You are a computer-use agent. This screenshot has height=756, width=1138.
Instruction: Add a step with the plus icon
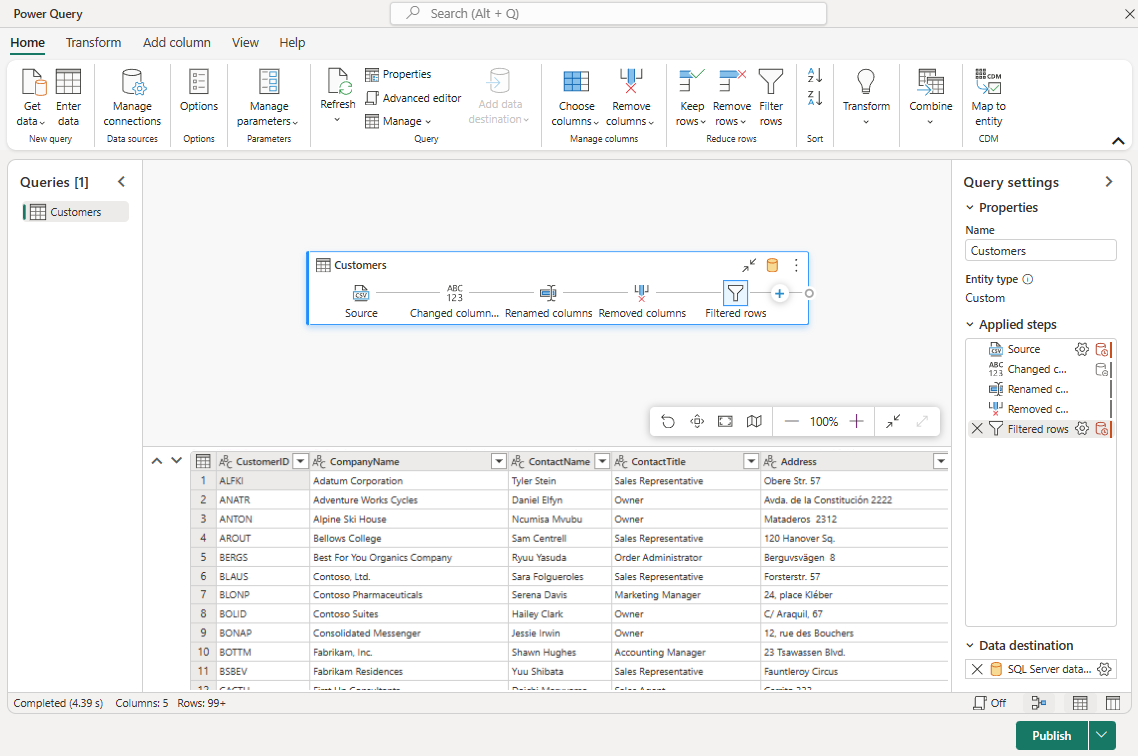[x=780, y=293]
